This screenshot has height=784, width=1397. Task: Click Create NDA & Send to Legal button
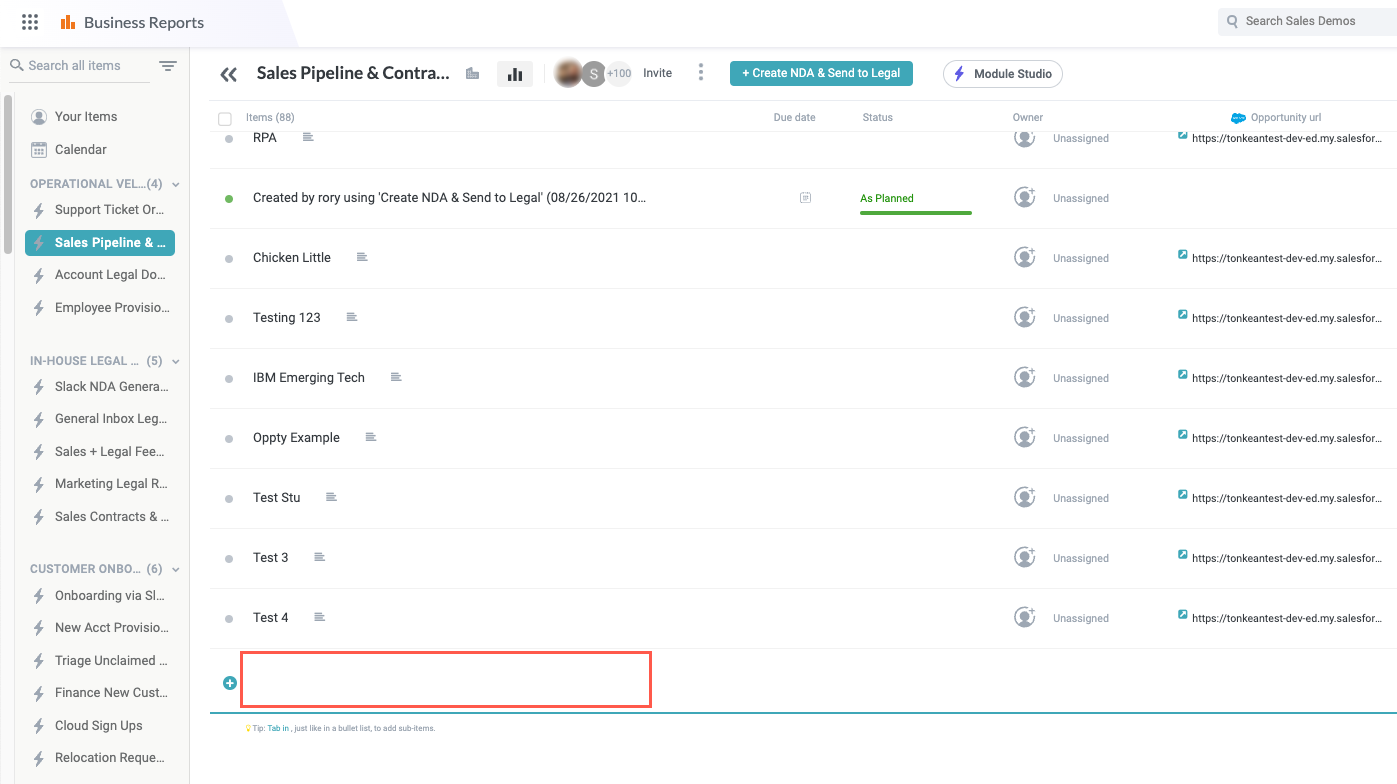821,73
